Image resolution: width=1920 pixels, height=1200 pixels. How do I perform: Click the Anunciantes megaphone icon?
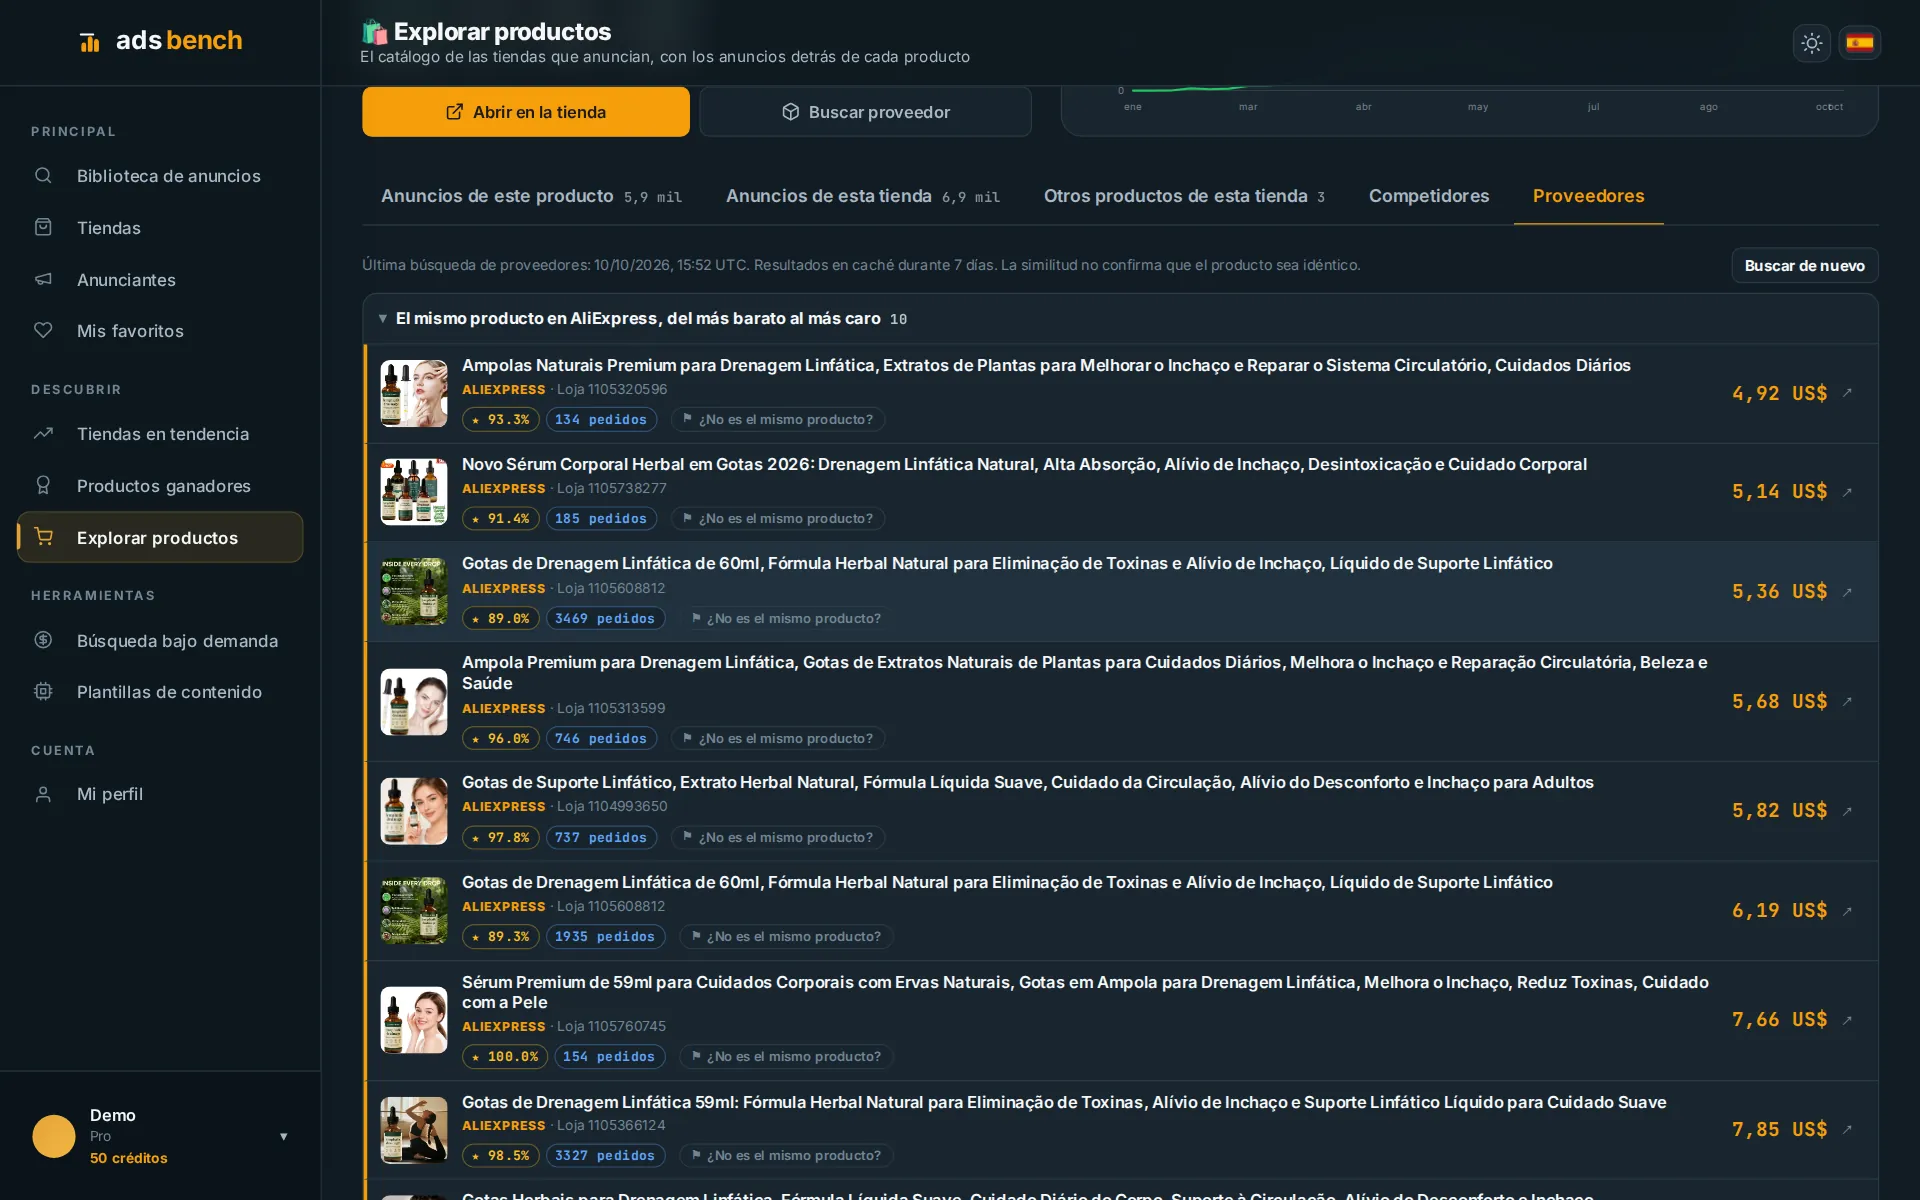coord(43,280)
